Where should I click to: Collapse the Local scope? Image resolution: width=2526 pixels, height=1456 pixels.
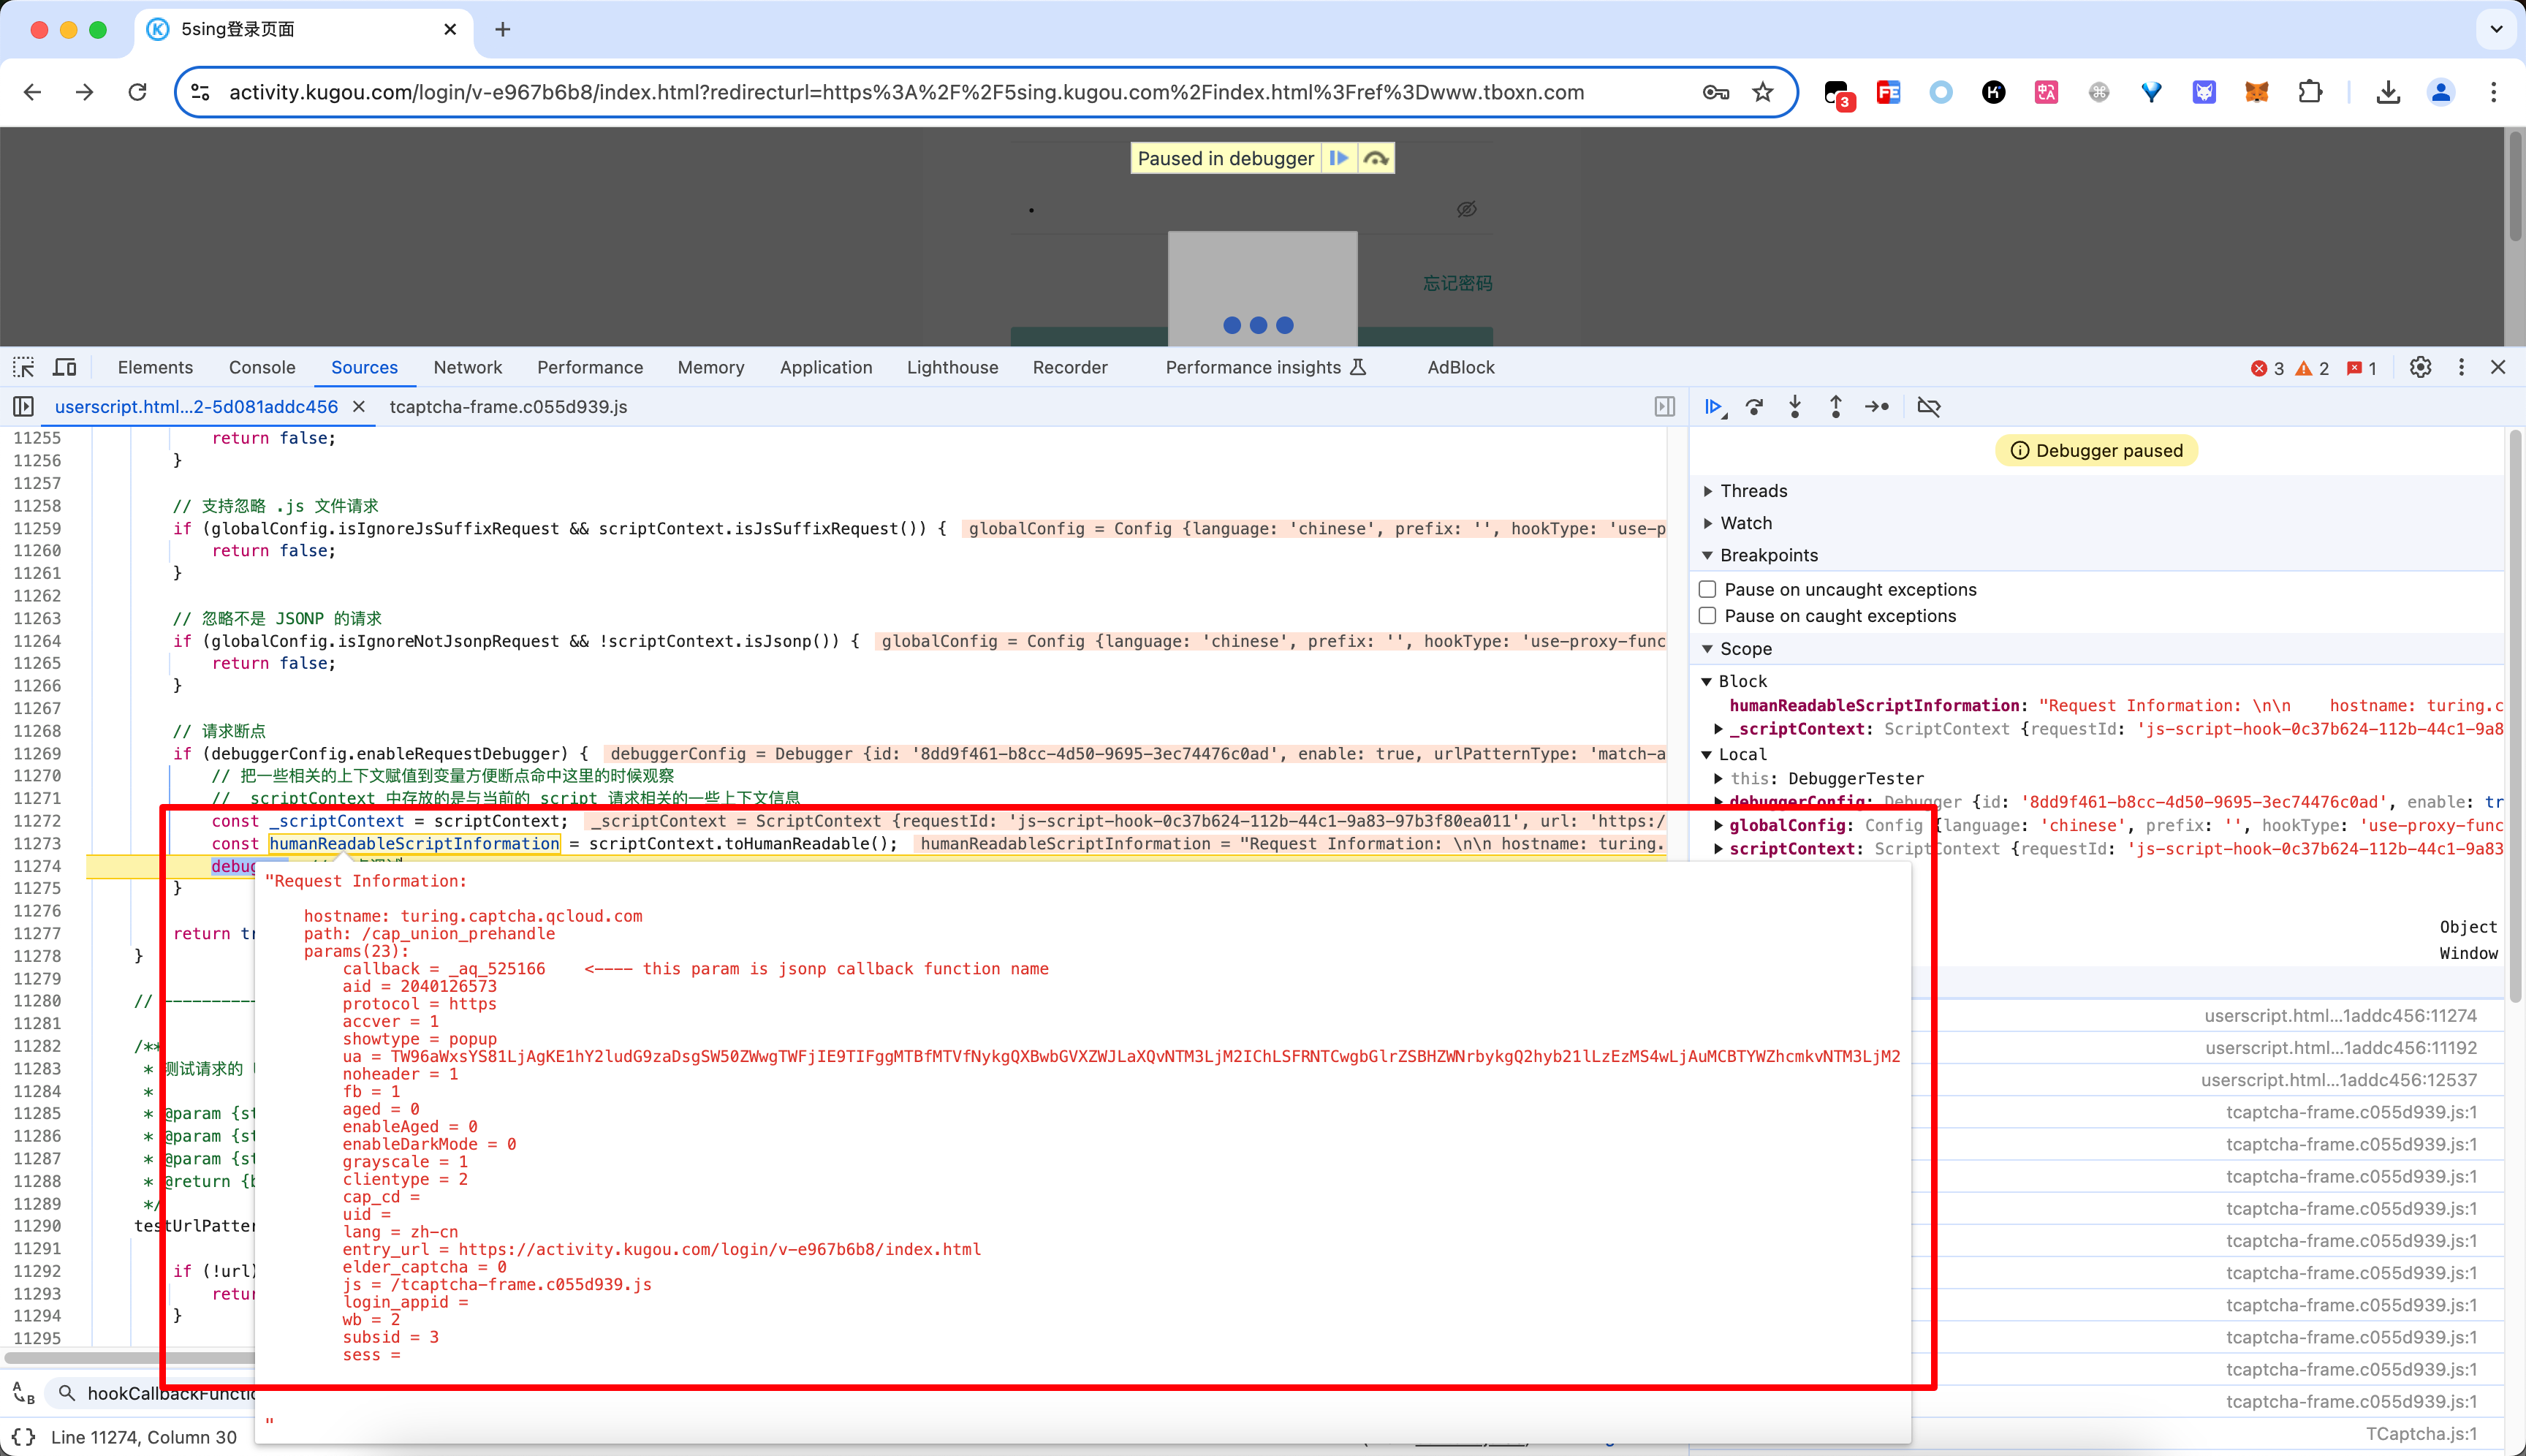[x=1708, y=754]
